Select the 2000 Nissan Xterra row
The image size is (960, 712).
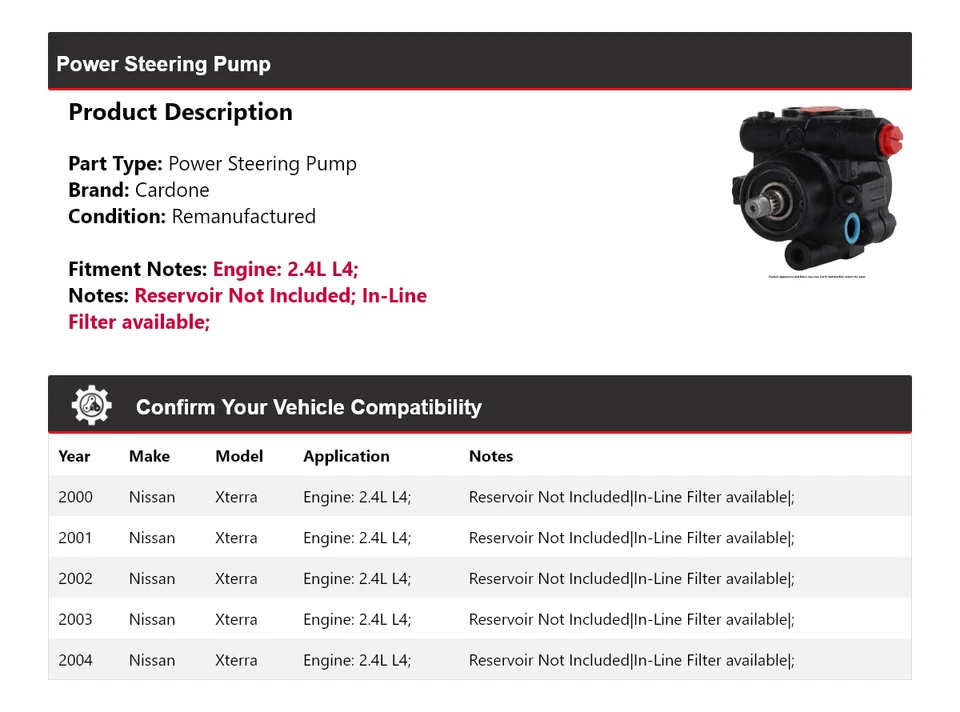479,497
